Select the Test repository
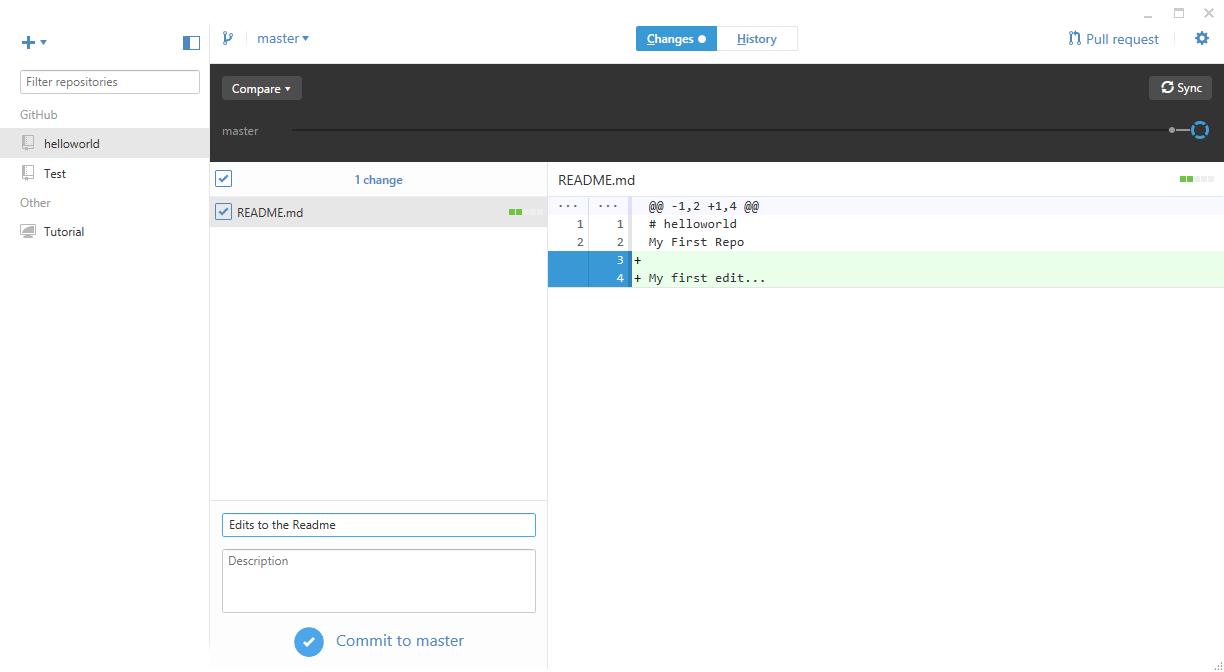This screenshot has width=1224, height=672. point(105,173)
